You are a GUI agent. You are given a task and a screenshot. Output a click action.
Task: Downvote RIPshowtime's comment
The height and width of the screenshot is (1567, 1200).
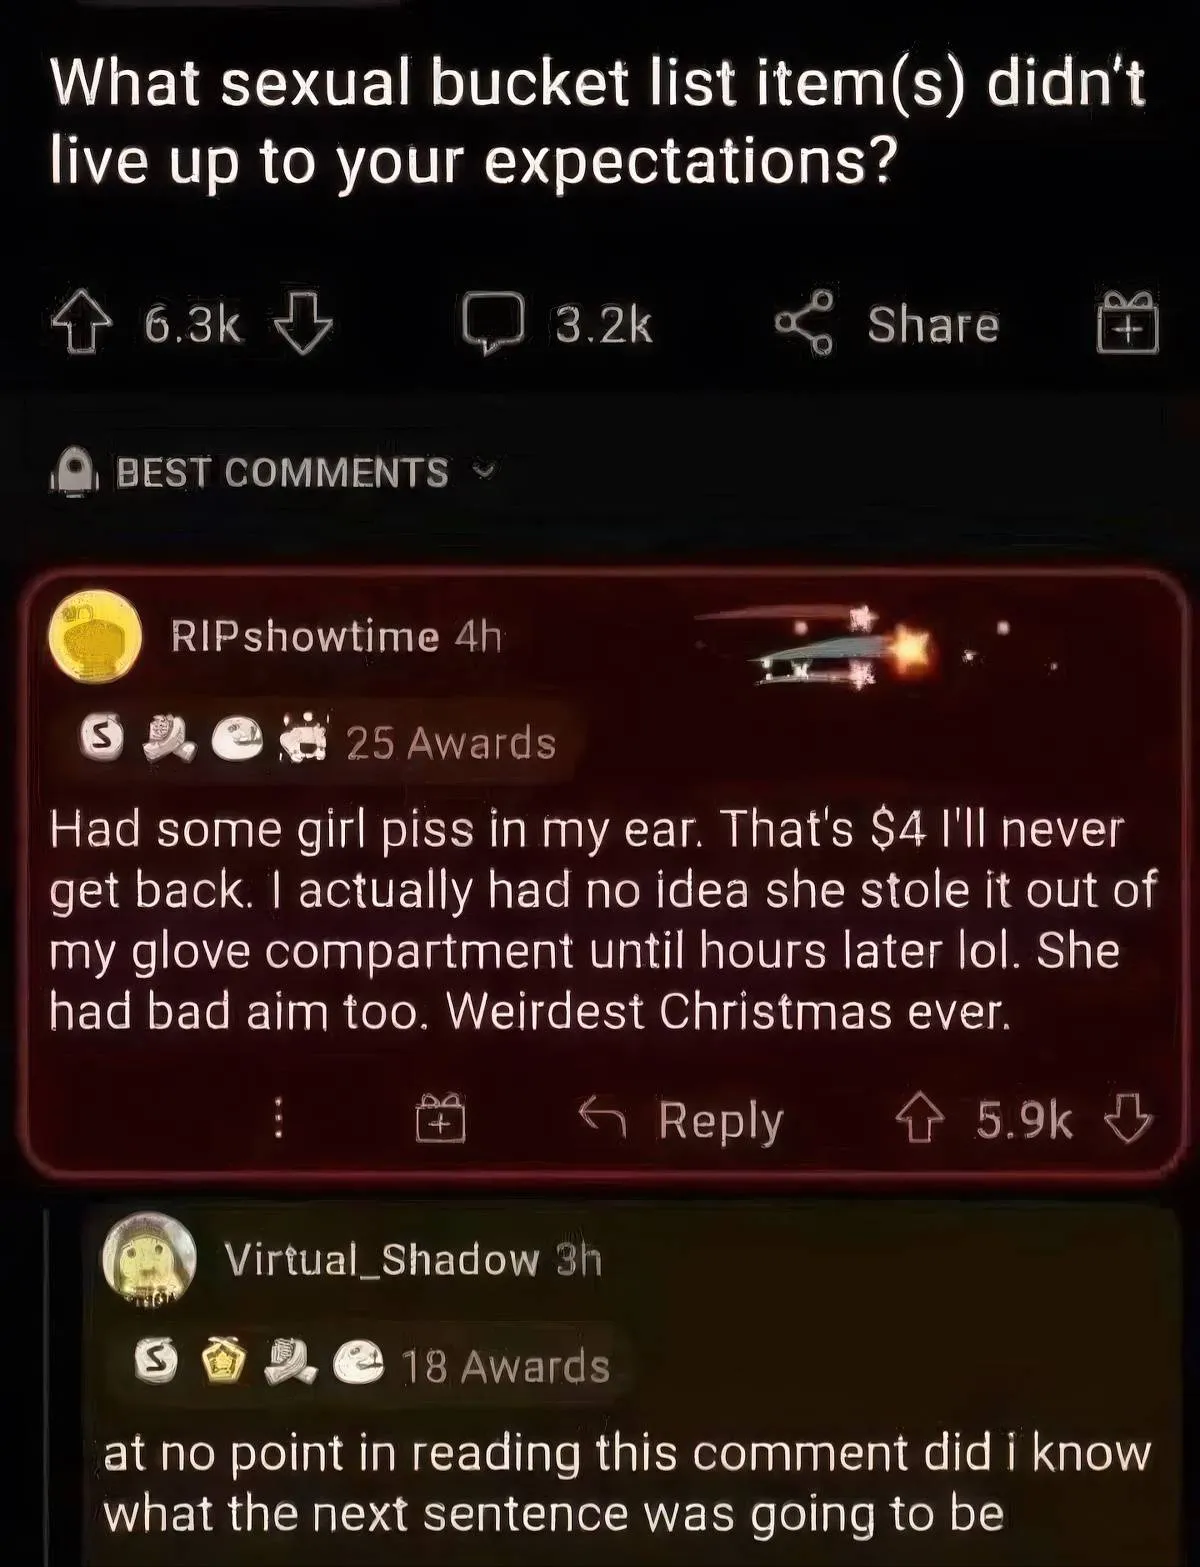pos(1129,1118)
